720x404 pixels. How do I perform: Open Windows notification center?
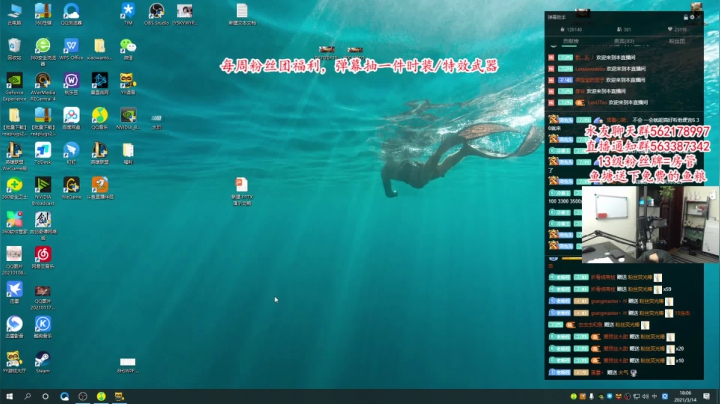point(707,396)
